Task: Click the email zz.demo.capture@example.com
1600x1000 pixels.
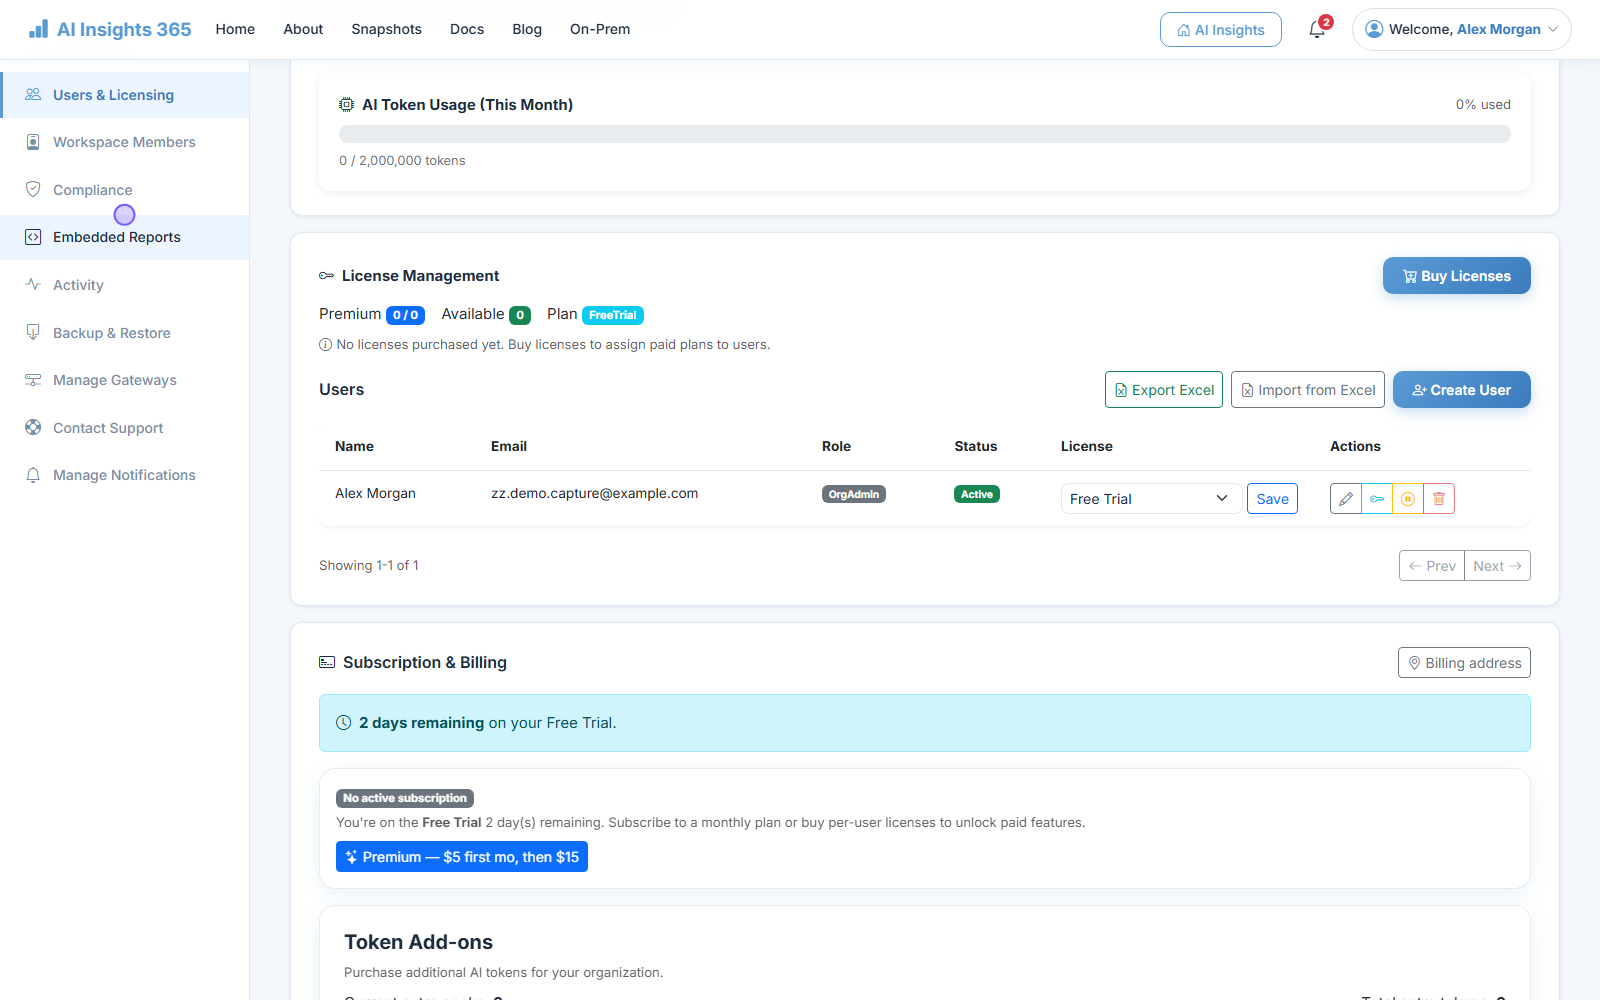Action: tap(595, 493)
